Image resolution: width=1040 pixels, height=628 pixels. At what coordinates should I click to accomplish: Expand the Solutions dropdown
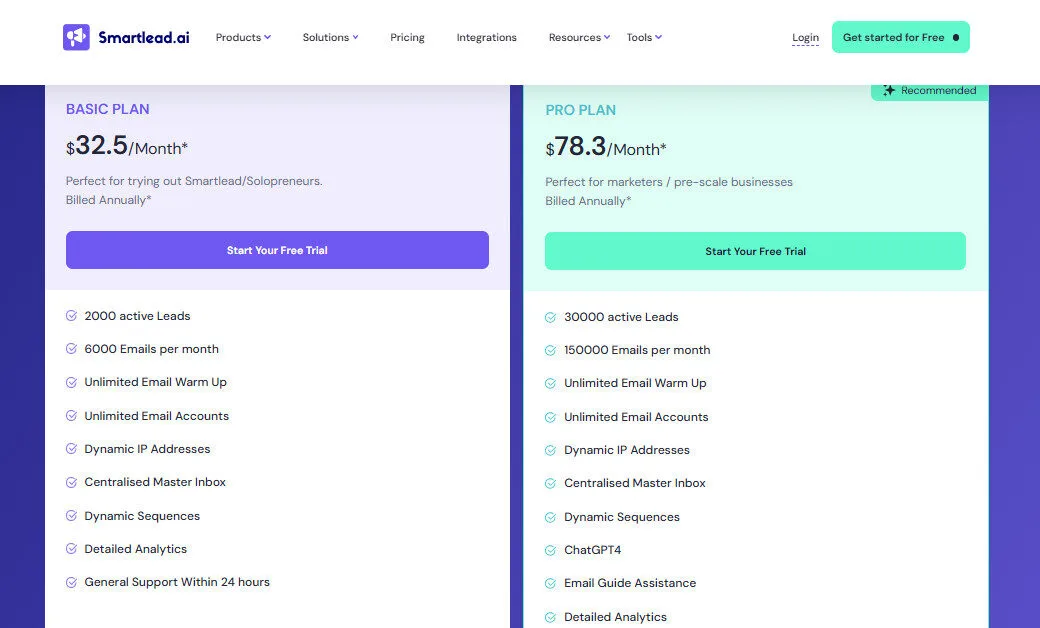pyautogui.click(x=330, y=37)
